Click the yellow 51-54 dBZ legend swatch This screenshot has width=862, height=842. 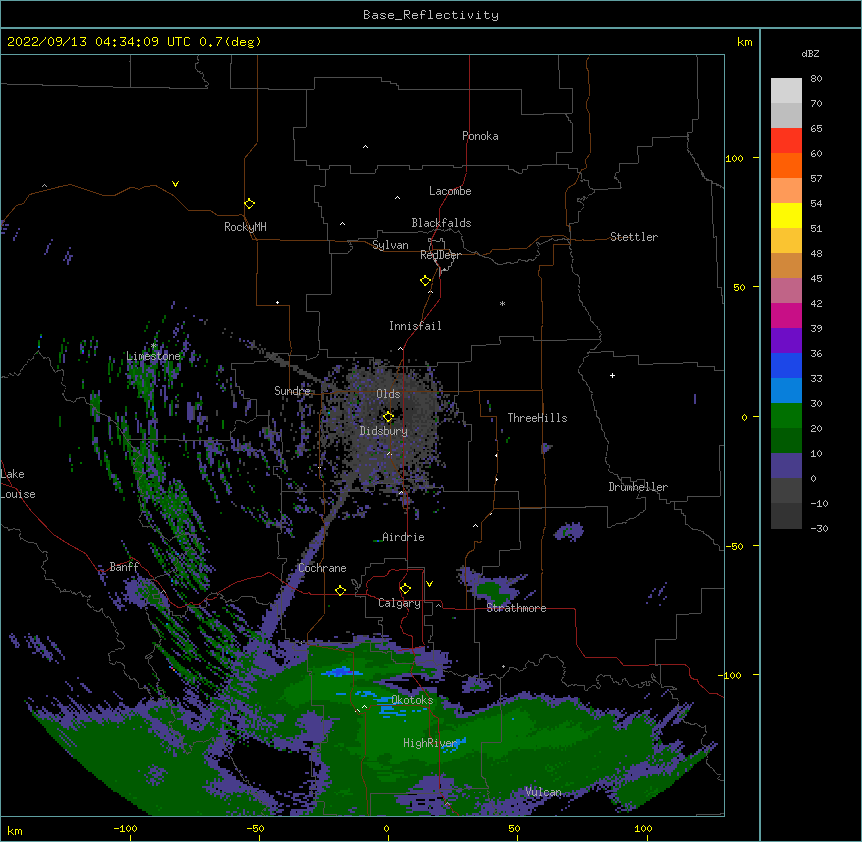[786, 215]
